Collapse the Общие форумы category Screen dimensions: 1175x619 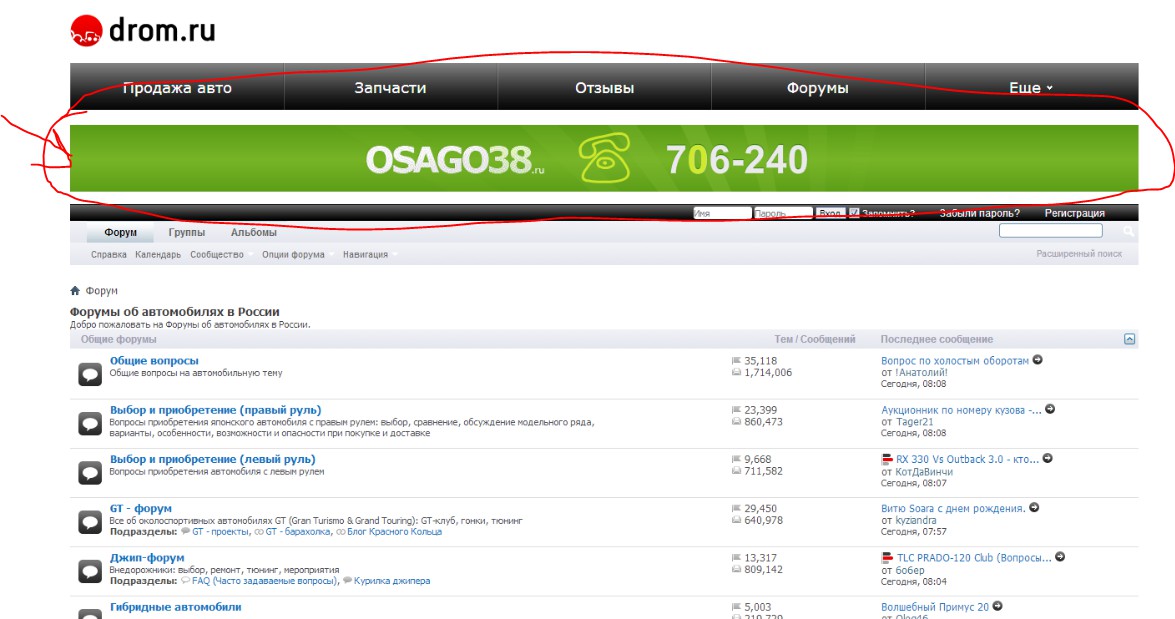(x=1129, y=339)
